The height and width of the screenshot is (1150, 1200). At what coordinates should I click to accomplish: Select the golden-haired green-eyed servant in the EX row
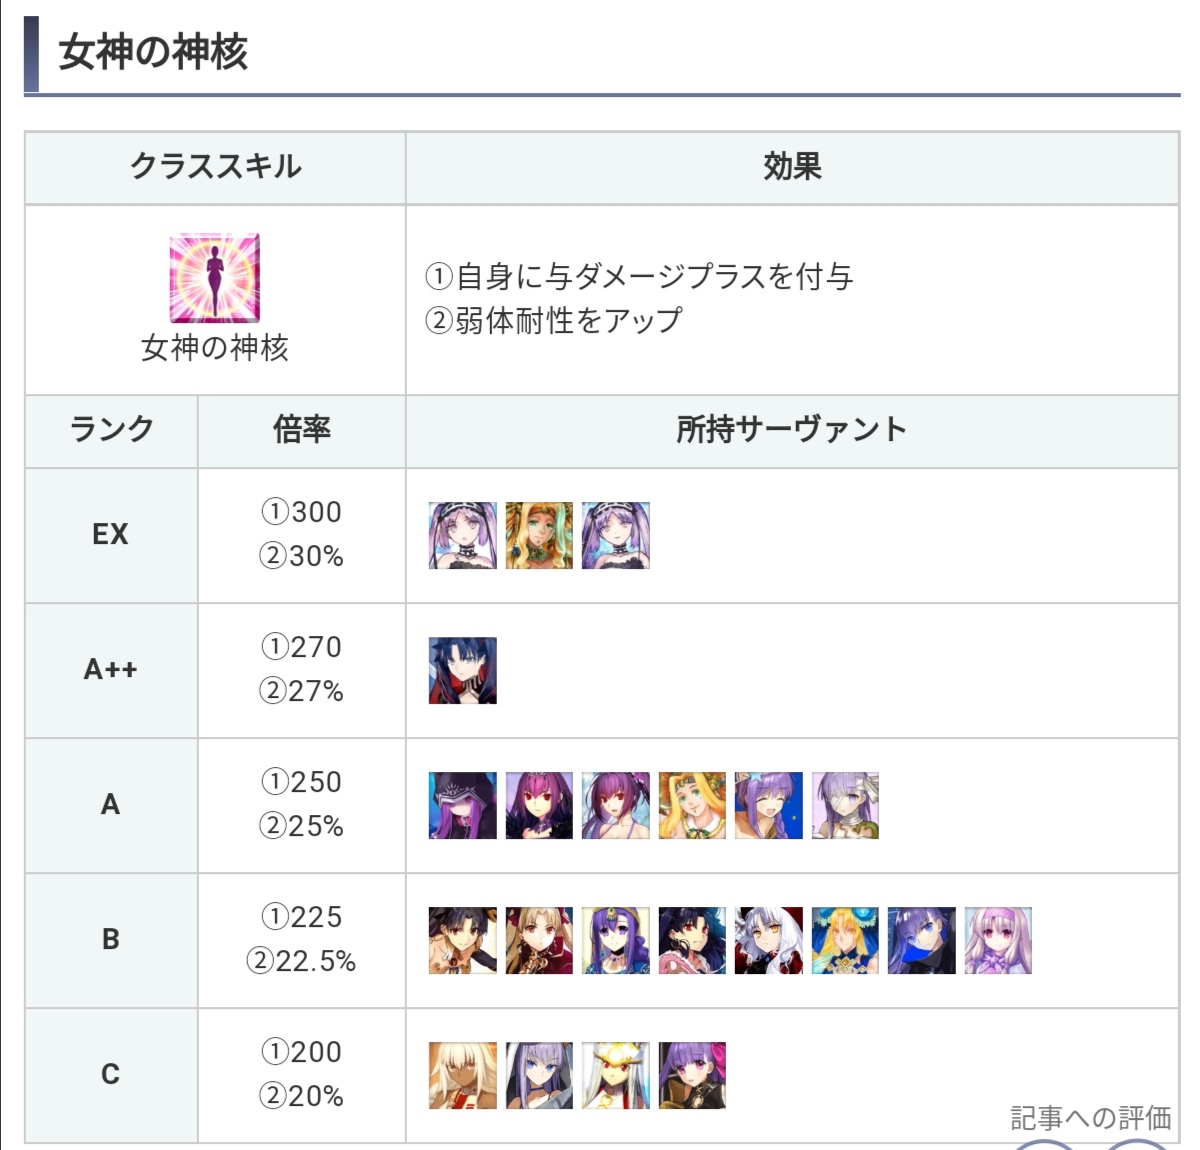point(539,536)
